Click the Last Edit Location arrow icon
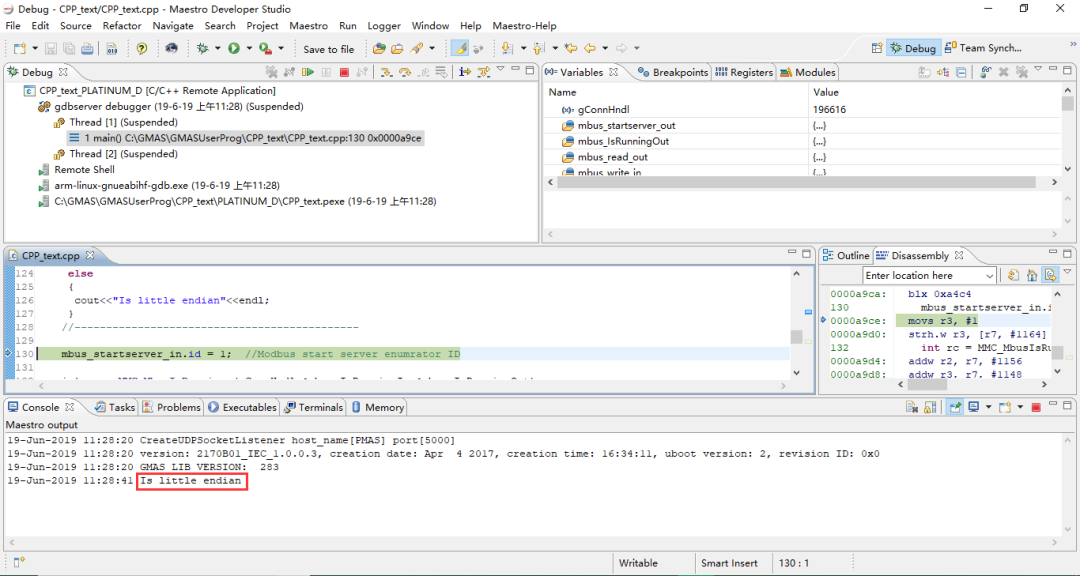 click(x=570, y=48)
